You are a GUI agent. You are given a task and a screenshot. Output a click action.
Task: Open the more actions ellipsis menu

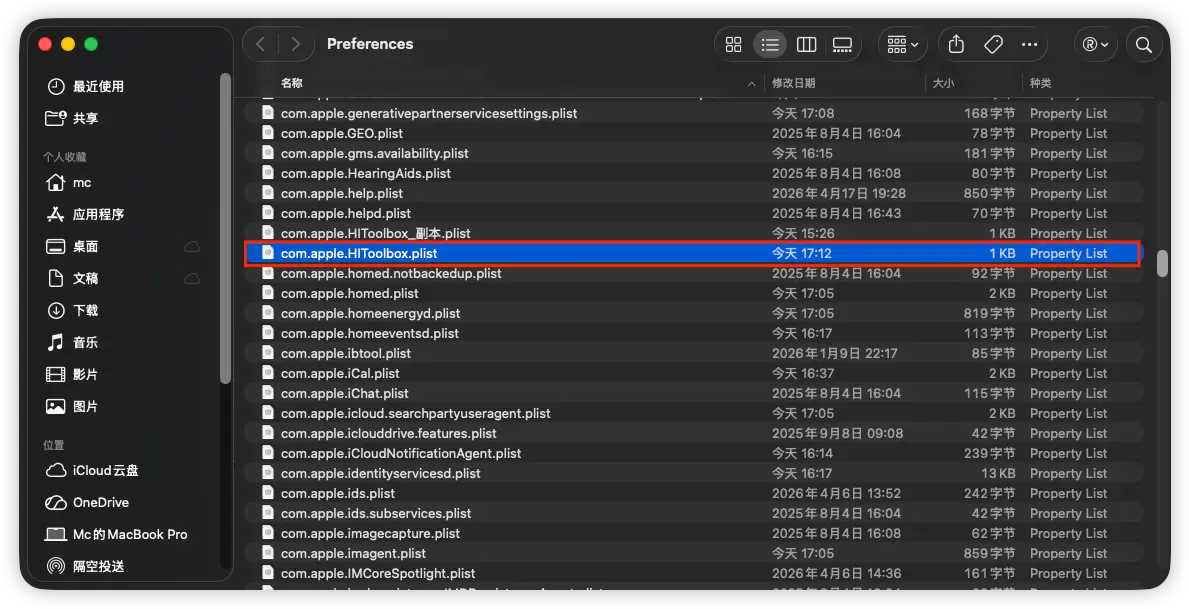click(1029, 45)
